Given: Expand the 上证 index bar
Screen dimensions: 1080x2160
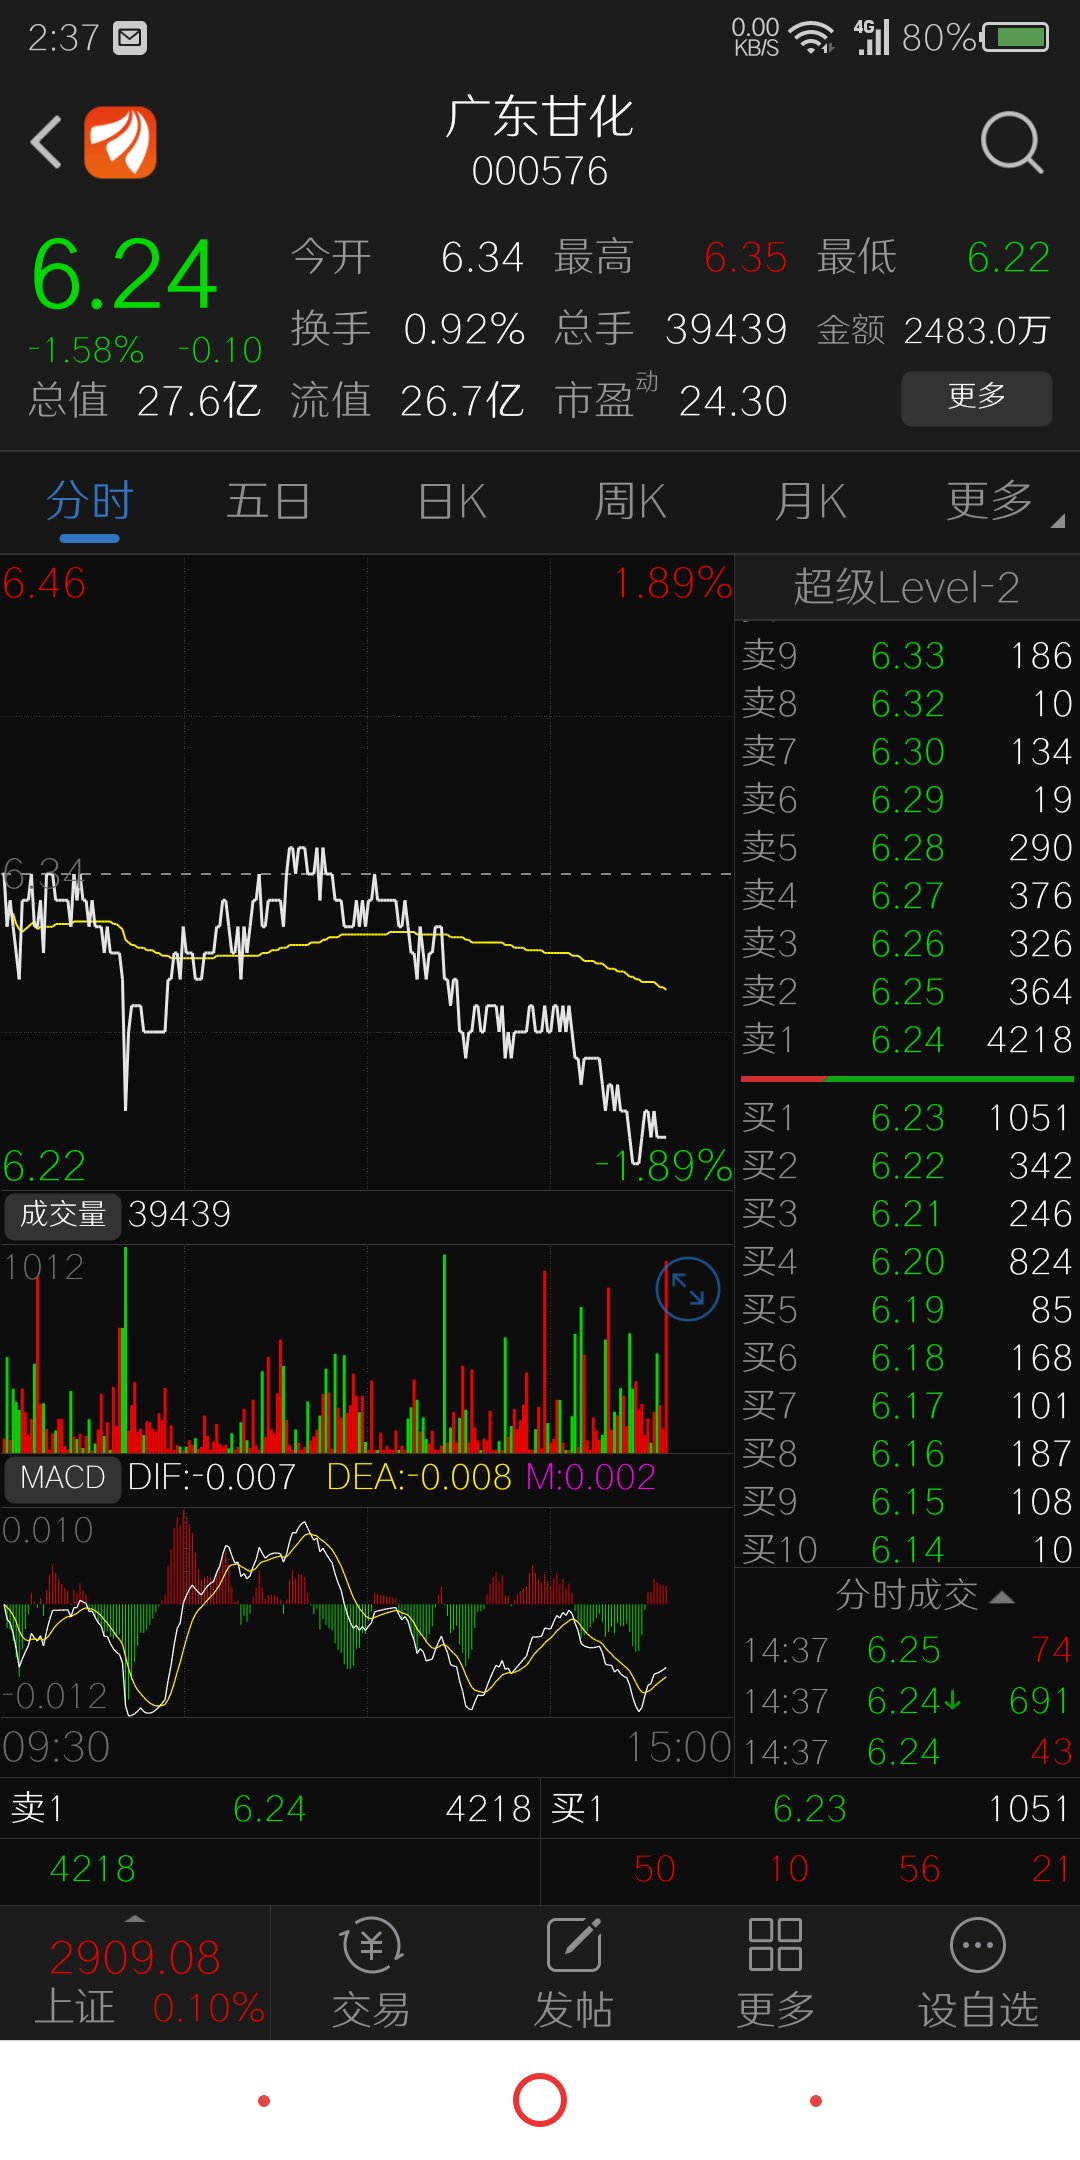Looking at the screenshot, I should coord(135,1972).
